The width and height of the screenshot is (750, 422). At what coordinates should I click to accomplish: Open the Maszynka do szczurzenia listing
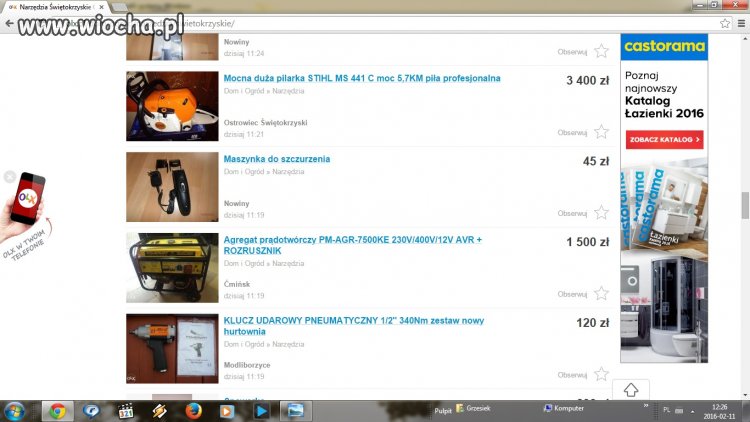tap(277, 159)
